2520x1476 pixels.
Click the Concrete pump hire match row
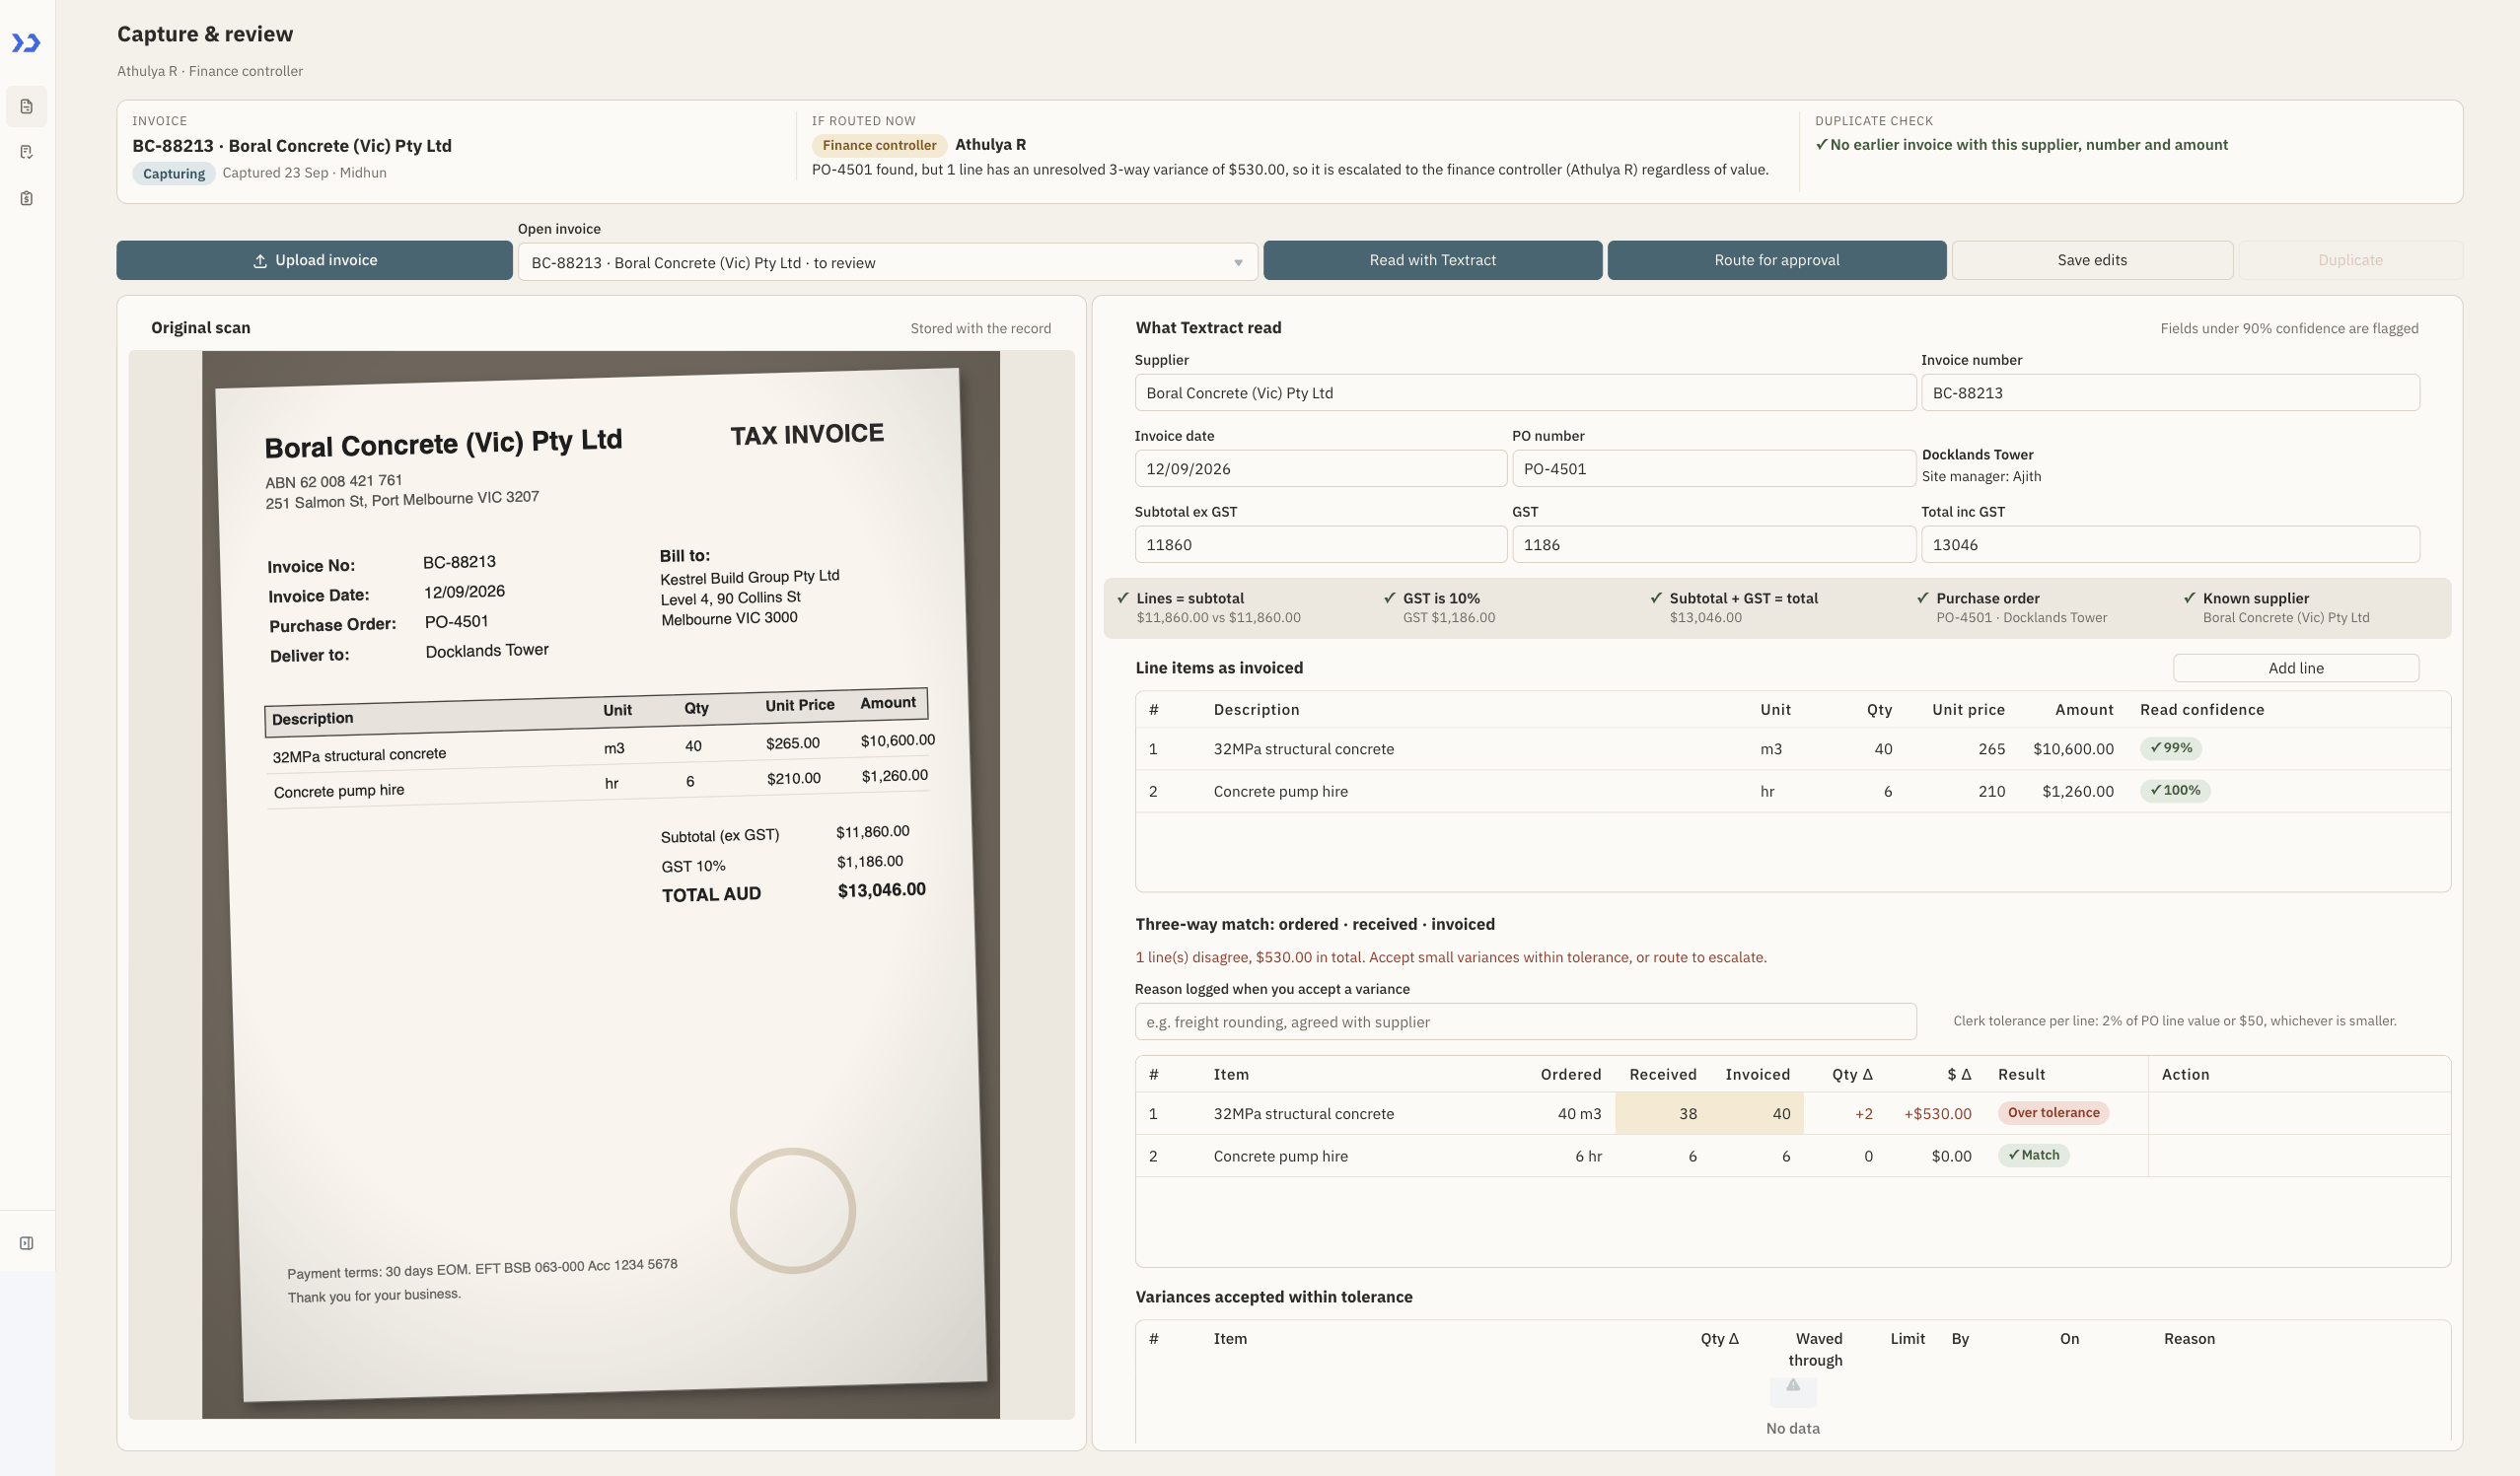[x=1792, y=1156]
